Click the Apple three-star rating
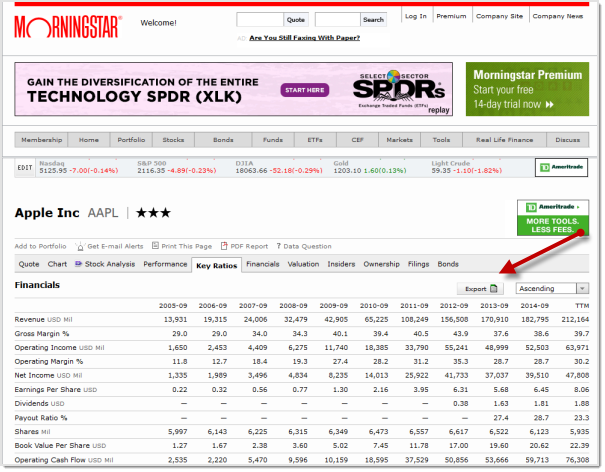Image resolution: width=605 pixels, height=472 pixels. point(153,213)
